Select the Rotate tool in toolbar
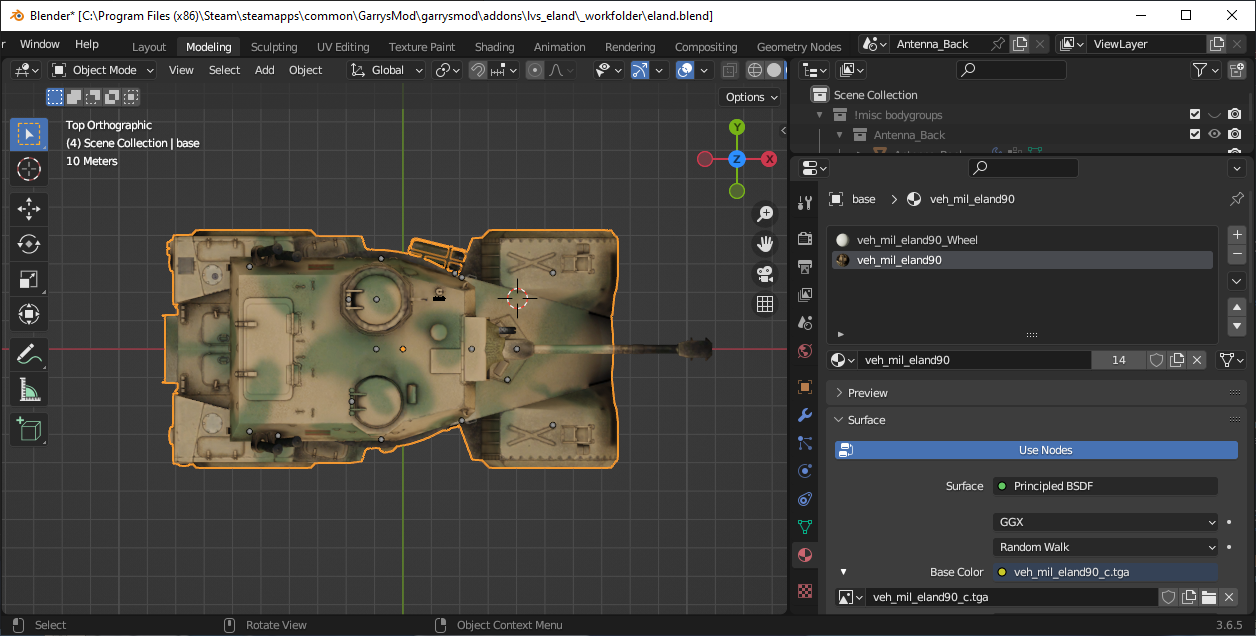This screenshot has width=1256, height=636. click(x=29, y=244)
